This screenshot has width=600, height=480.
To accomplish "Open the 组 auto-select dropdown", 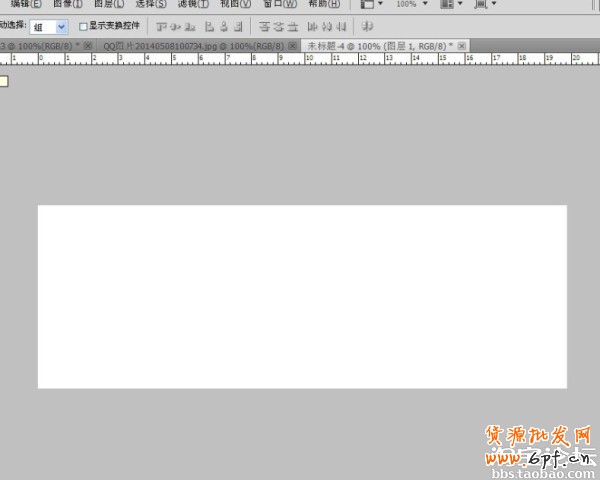I will coord(49,27).
